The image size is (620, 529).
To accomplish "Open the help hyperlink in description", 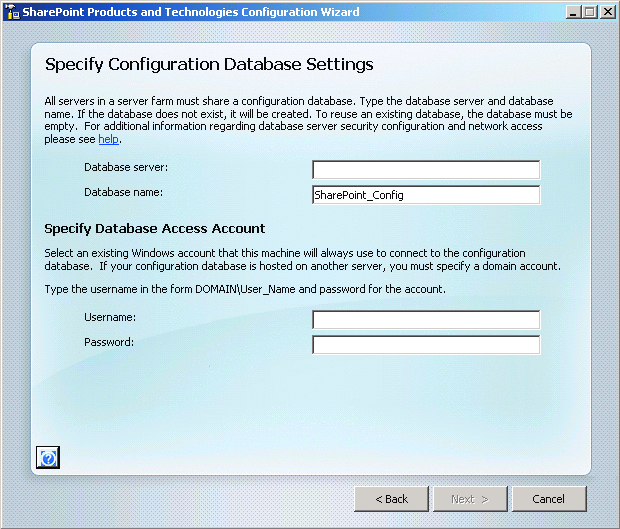I will pos(108,139).
